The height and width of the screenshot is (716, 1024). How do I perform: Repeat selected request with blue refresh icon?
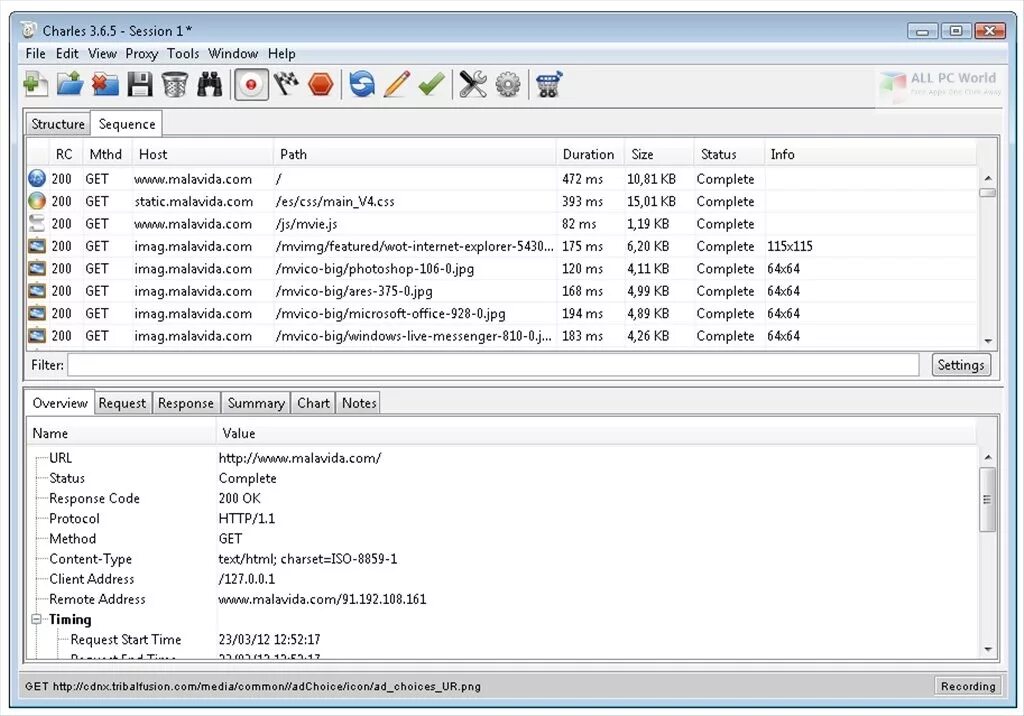click(362, 85)
